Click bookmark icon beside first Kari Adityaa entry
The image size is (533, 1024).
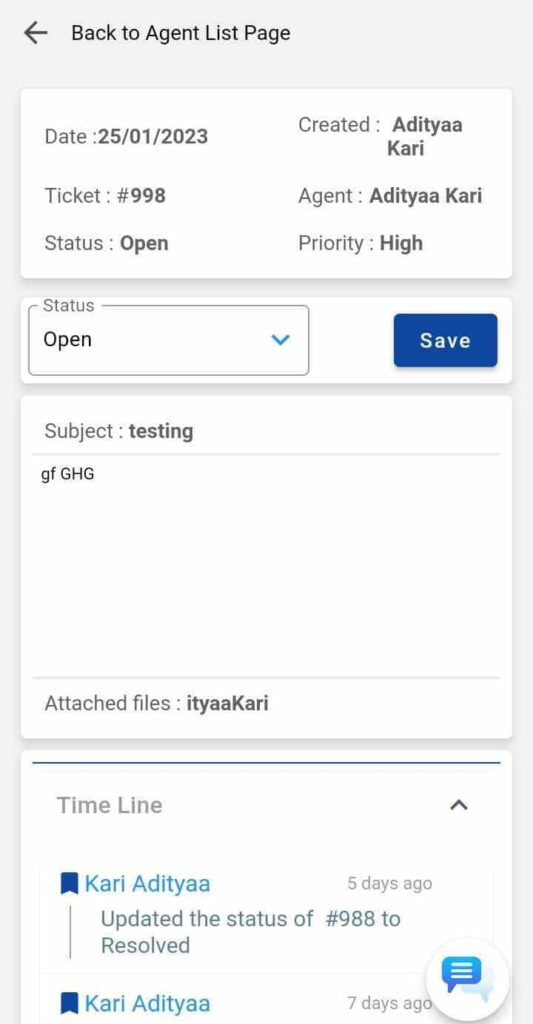[69, 884]
